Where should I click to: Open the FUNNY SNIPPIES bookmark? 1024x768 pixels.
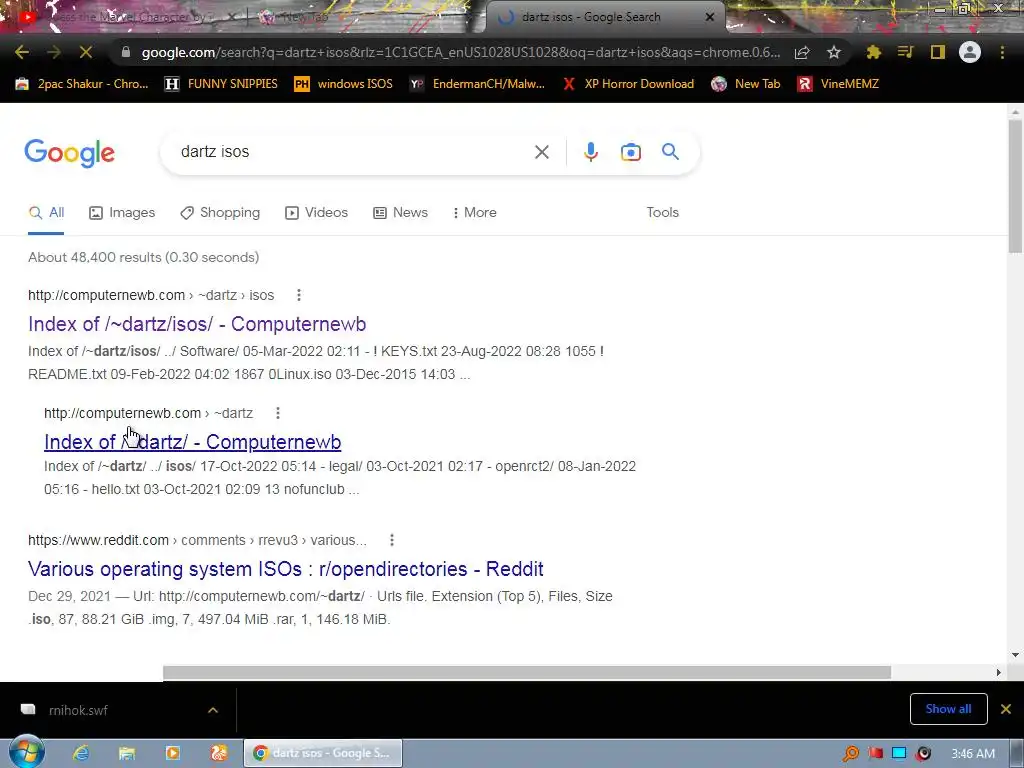click(x=221, y=84)
